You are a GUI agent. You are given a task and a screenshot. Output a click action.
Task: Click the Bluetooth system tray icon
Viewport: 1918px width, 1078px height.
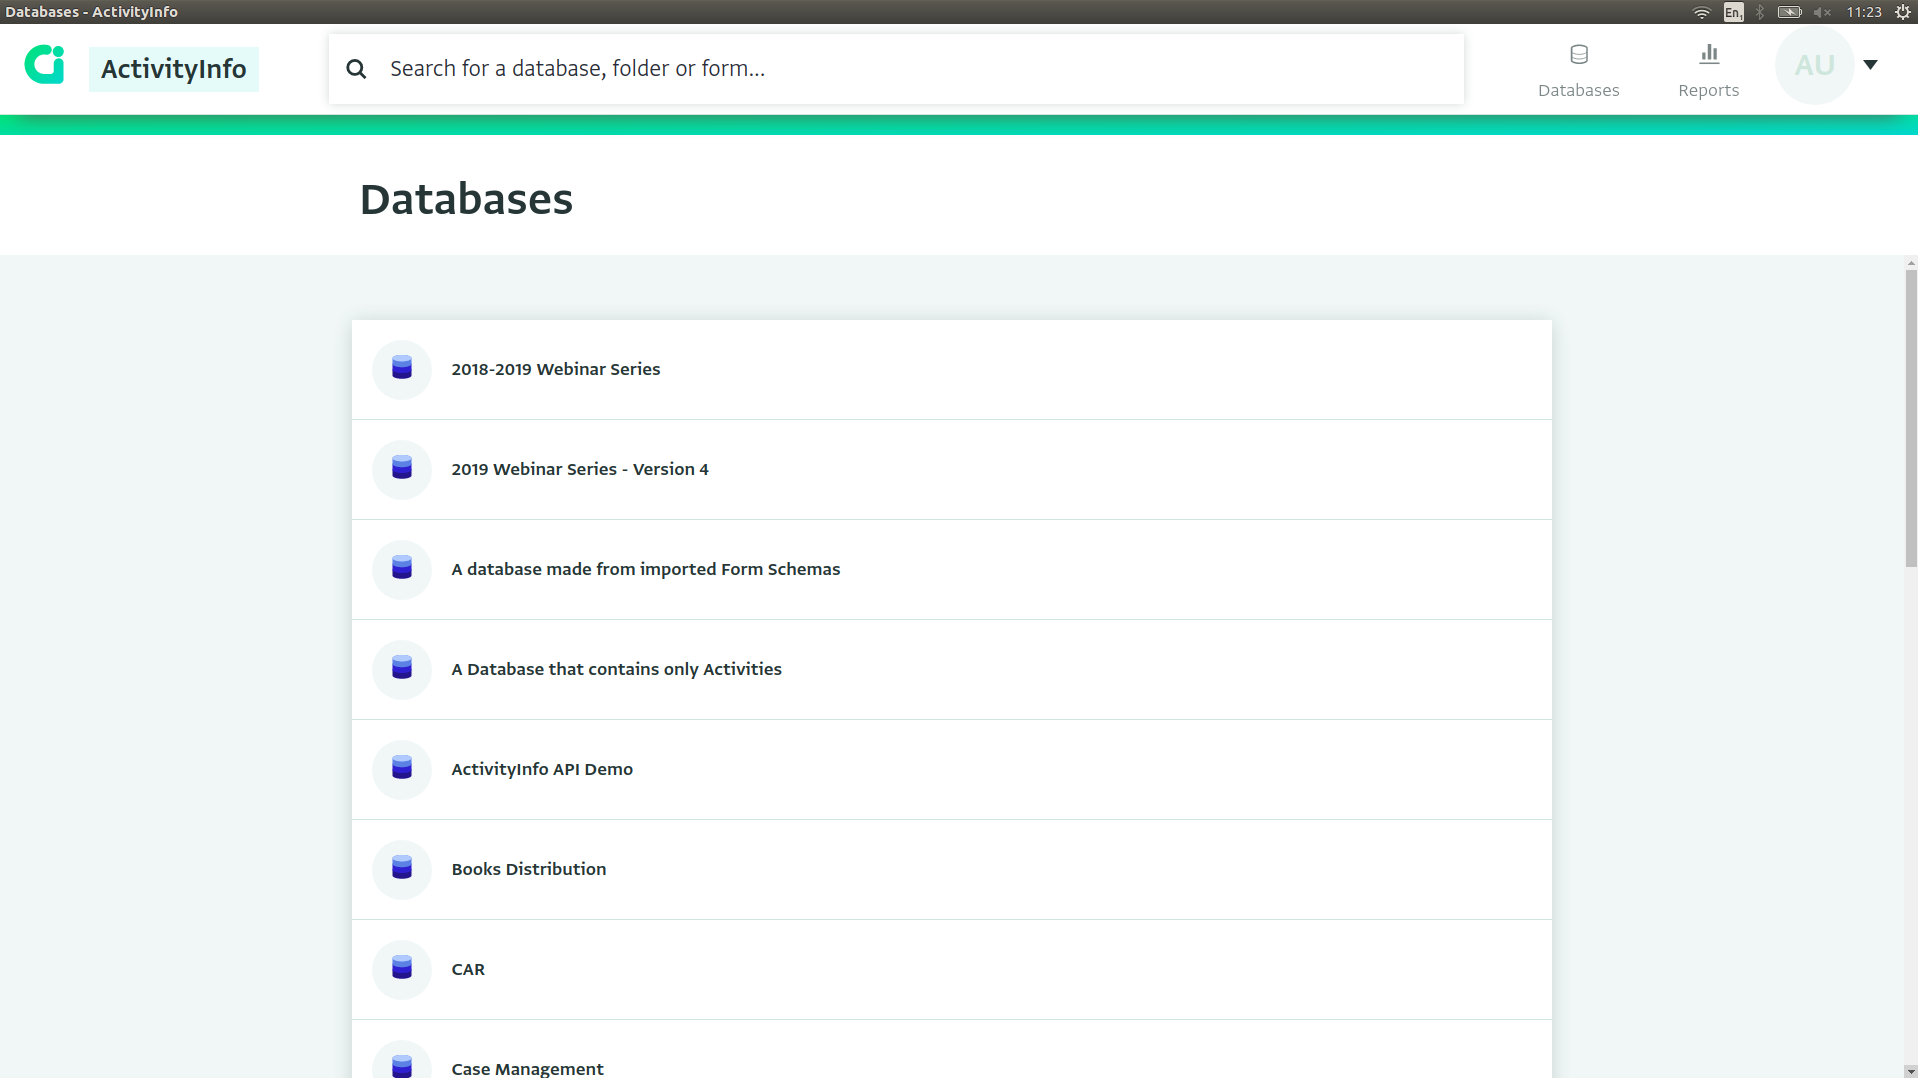point(1760,12)
